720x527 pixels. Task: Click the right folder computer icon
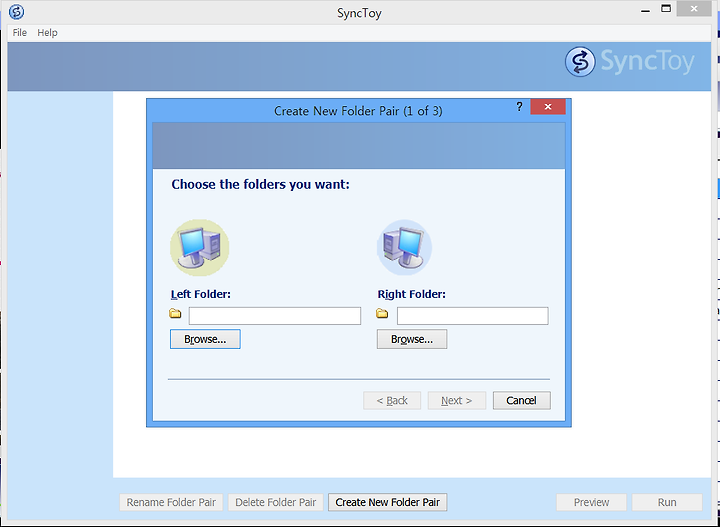coord(405,248)
